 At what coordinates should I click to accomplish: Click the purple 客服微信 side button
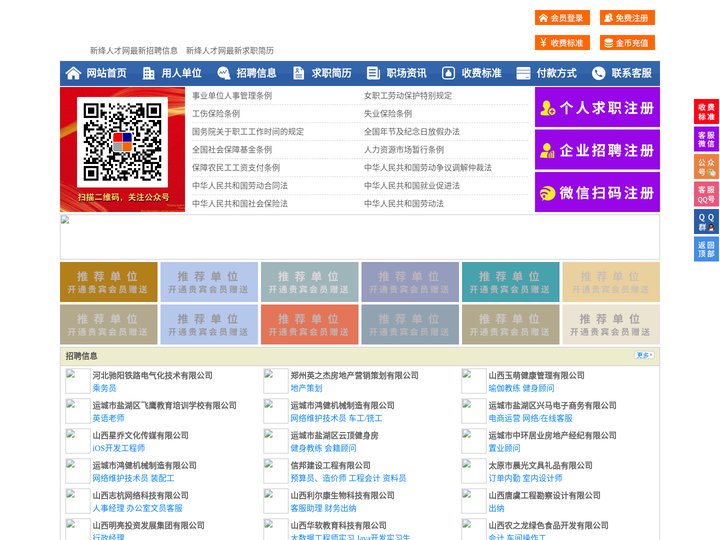(x=706, y=139)
